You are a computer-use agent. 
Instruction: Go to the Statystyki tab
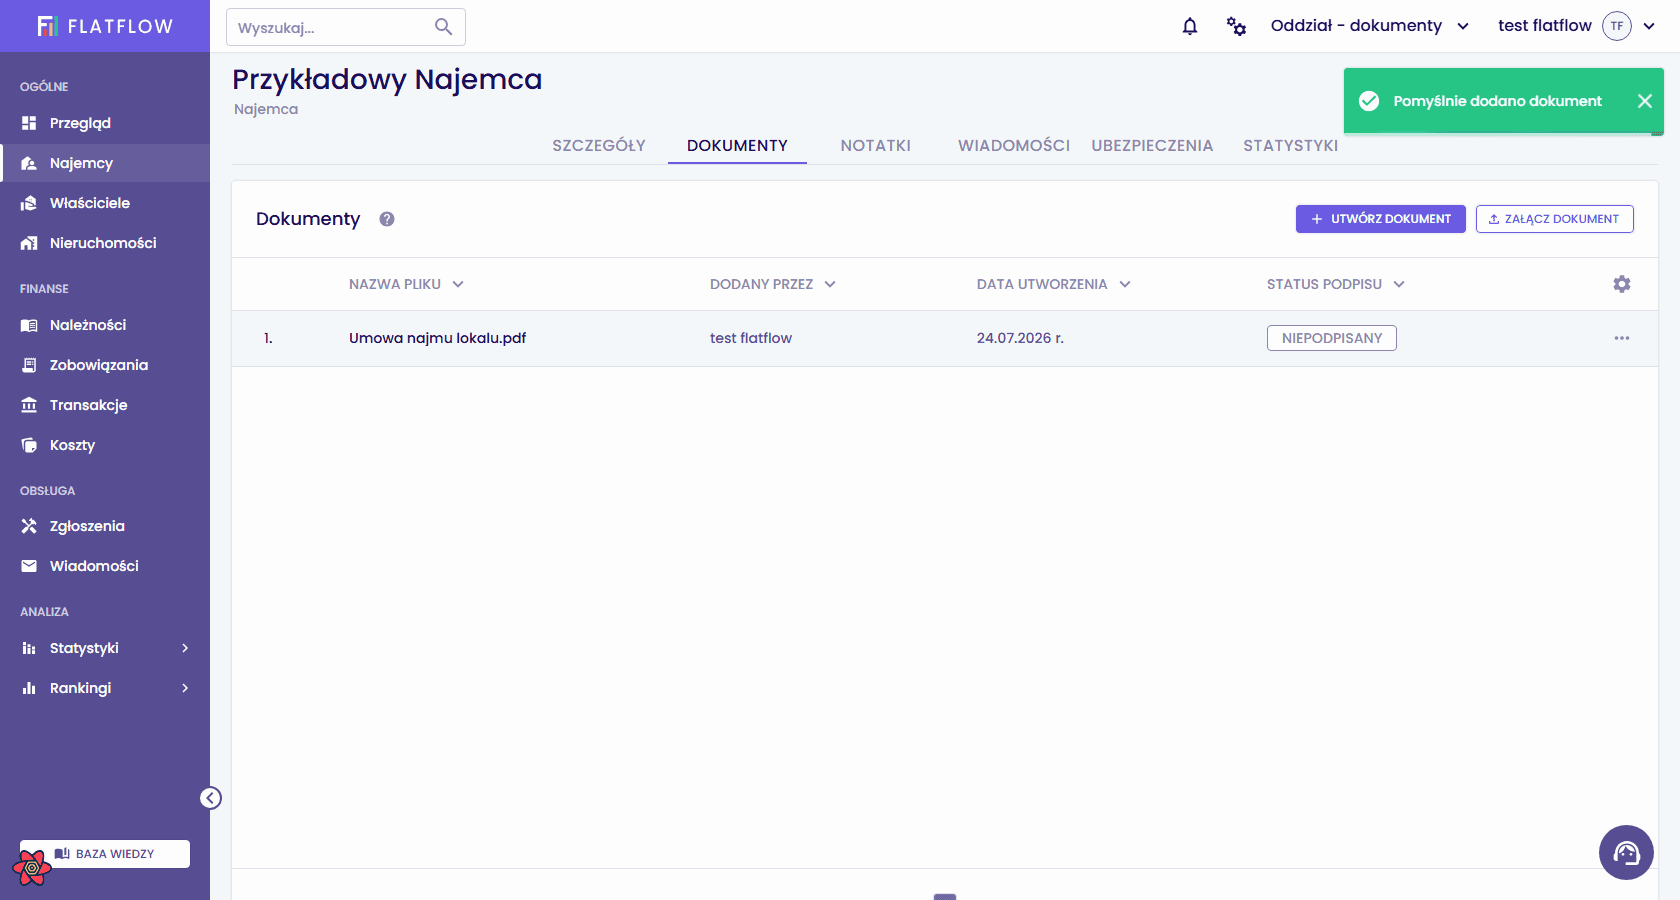[1291, 146]
